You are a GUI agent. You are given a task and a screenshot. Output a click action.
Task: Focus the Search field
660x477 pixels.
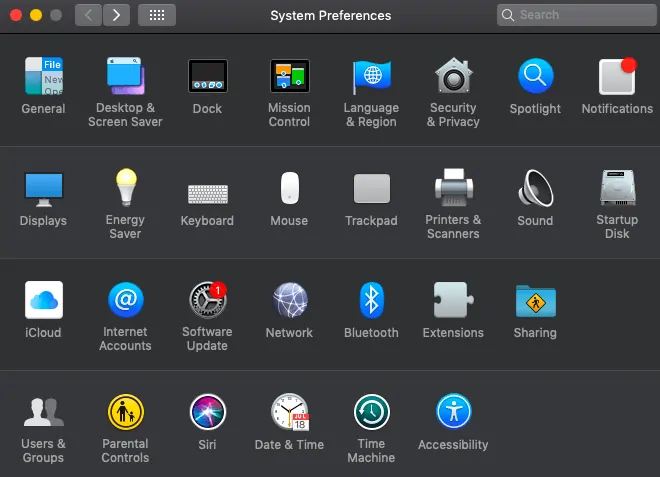[577, 15]
